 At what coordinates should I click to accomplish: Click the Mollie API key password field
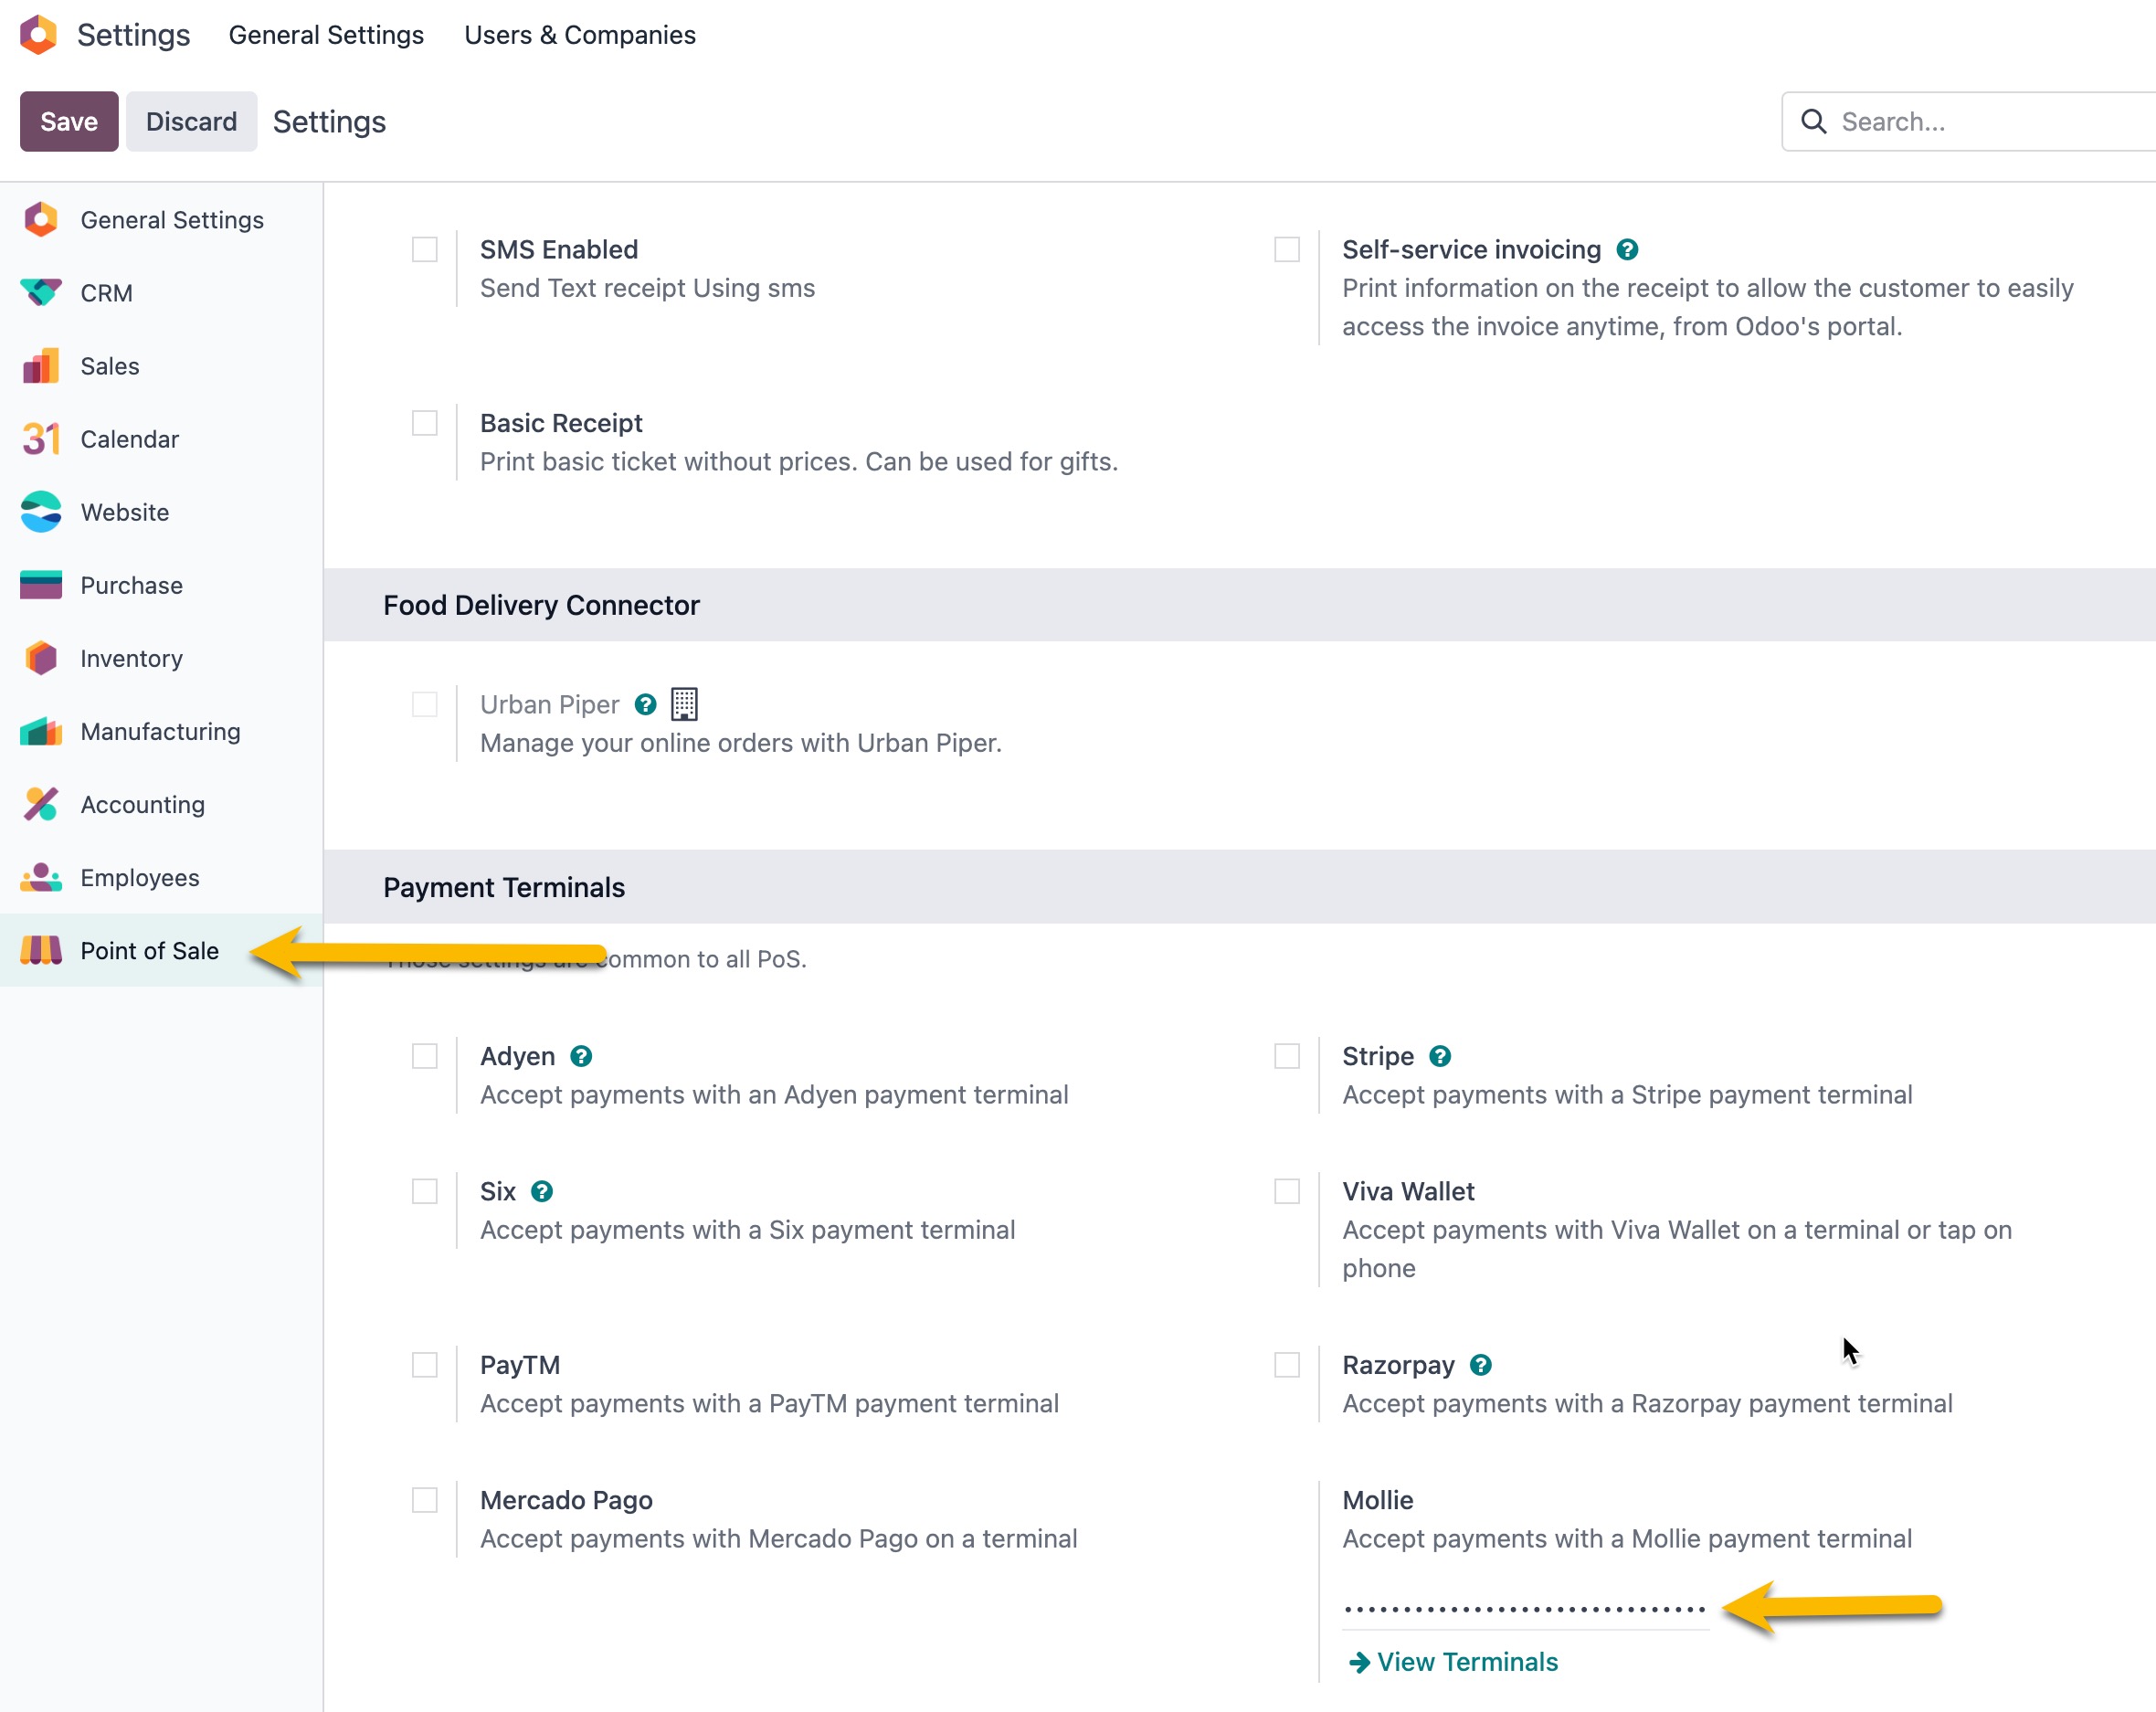coord(1524,1609)
